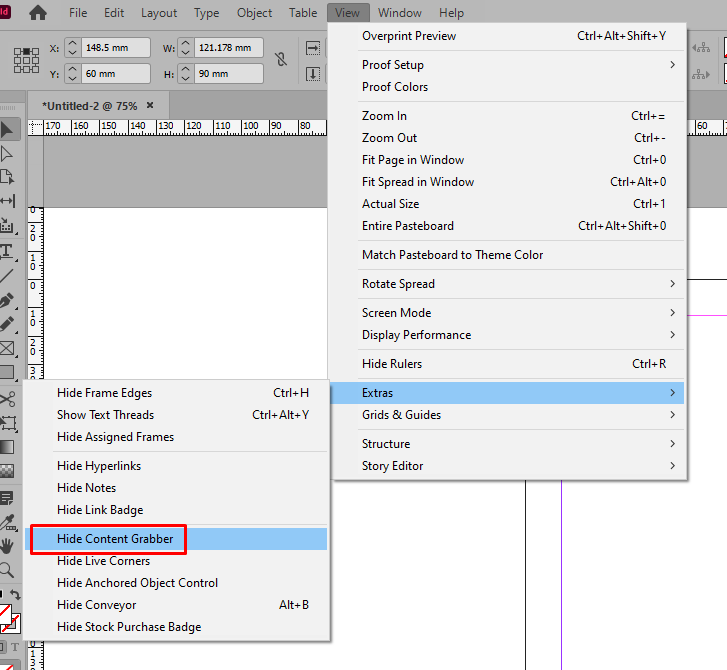Open the Edit menu
The height and width of the screenshot is (670, 727).
click(114, 13)
